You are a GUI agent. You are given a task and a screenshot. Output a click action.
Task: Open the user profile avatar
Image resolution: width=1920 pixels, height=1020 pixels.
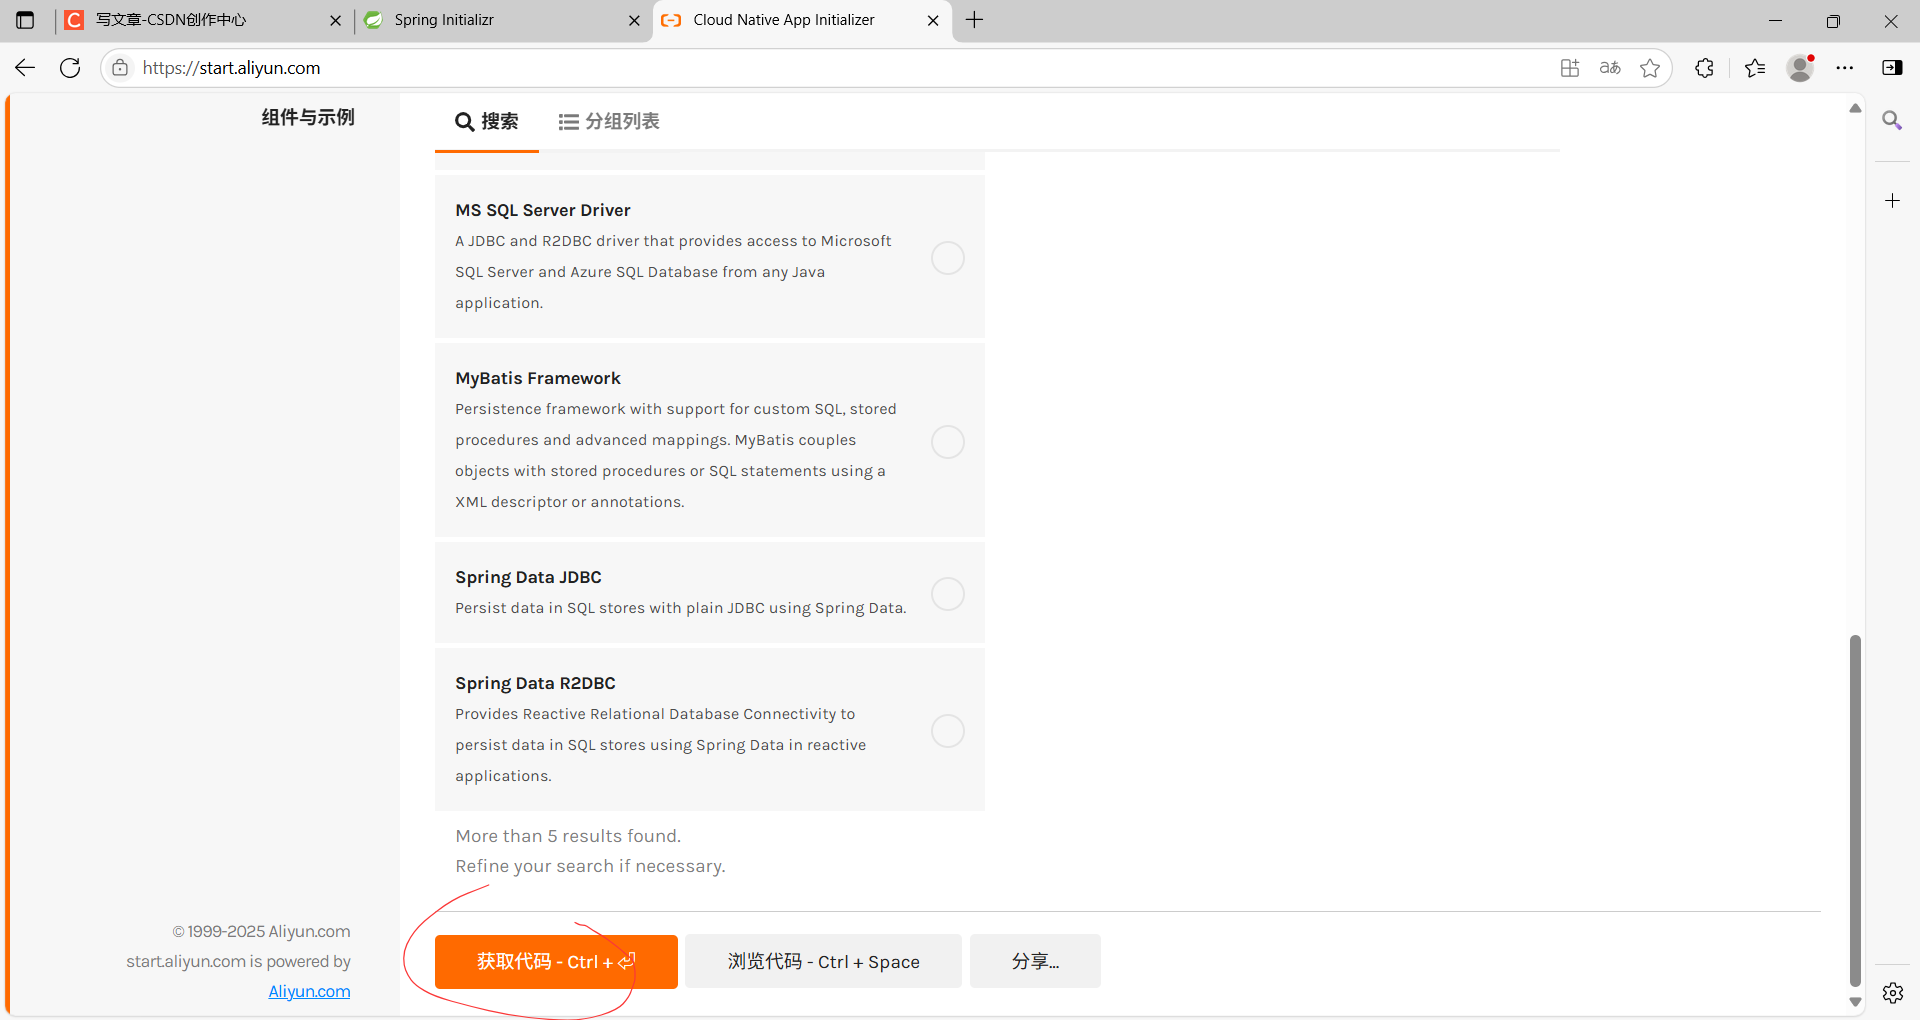coord(1801,68)
